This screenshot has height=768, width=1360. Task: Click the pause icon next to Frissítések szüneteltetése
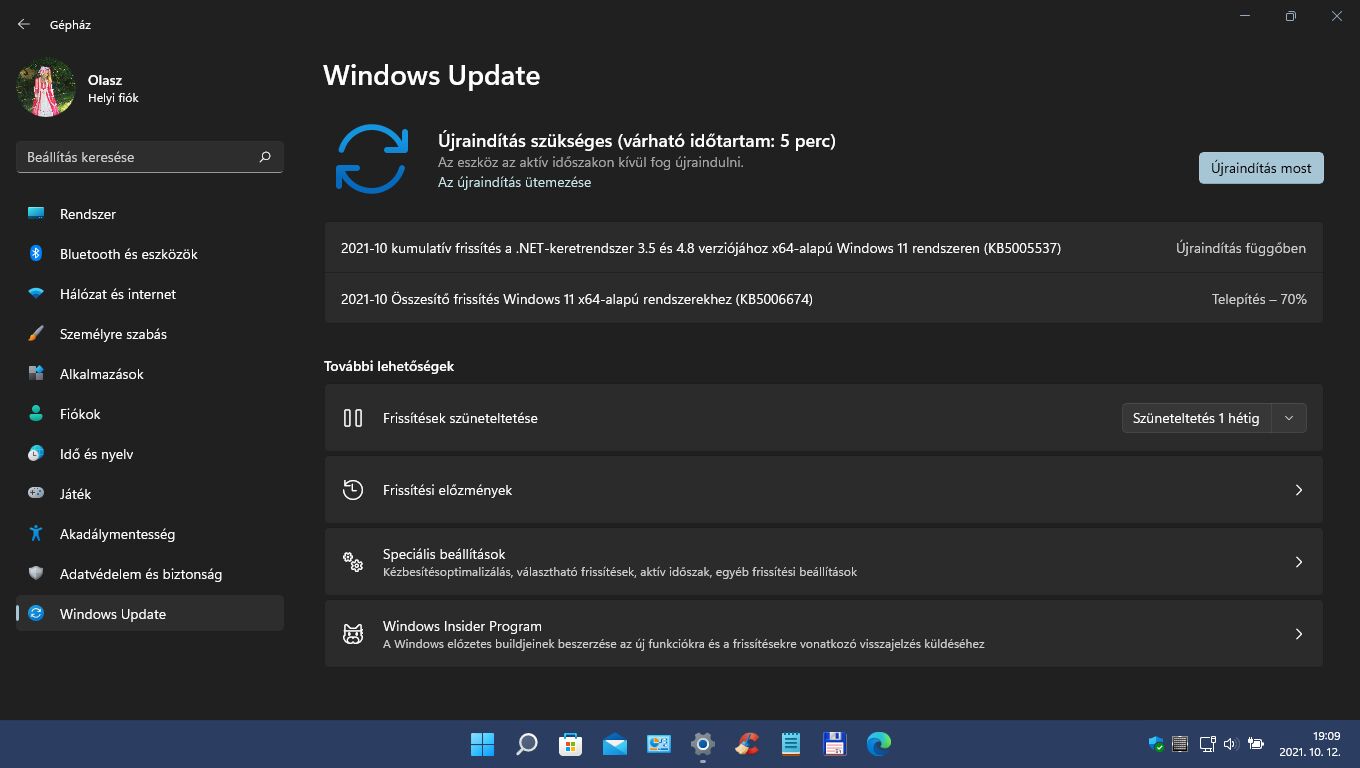tap(353, 418)
